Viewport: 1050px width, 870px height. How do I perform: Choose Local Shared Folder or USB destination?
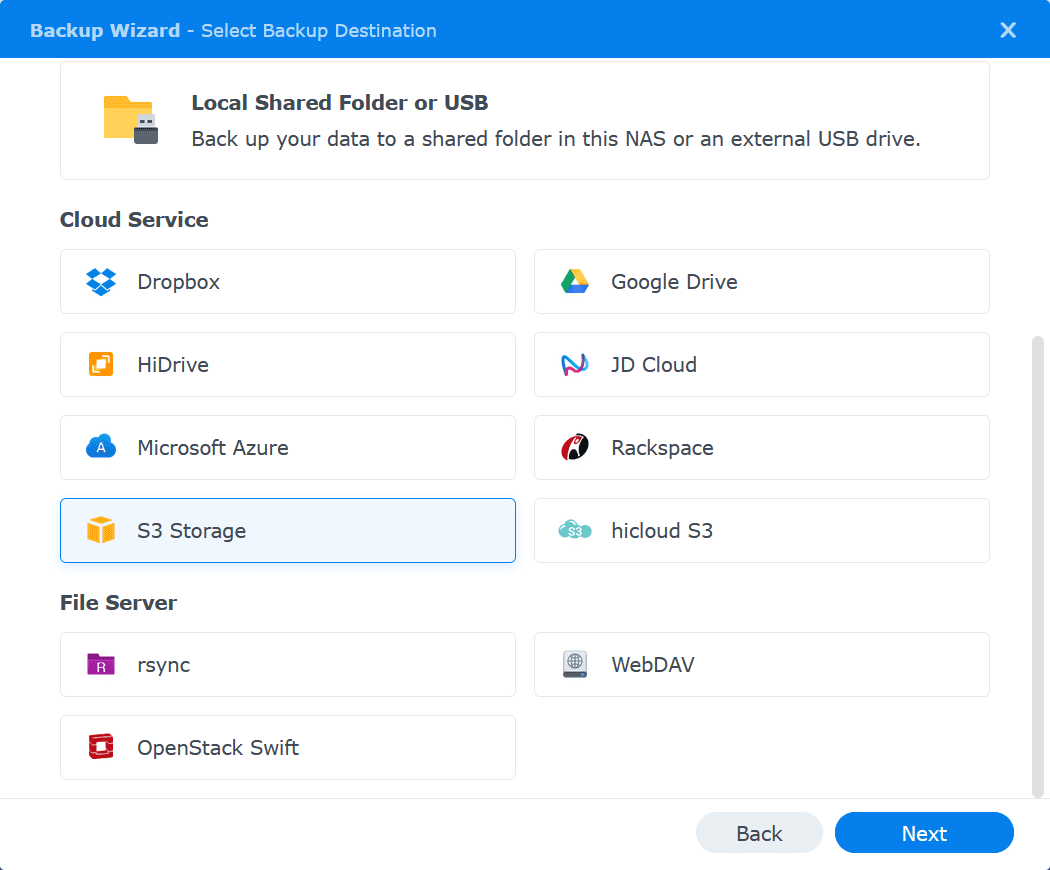(x=524, y=119)
